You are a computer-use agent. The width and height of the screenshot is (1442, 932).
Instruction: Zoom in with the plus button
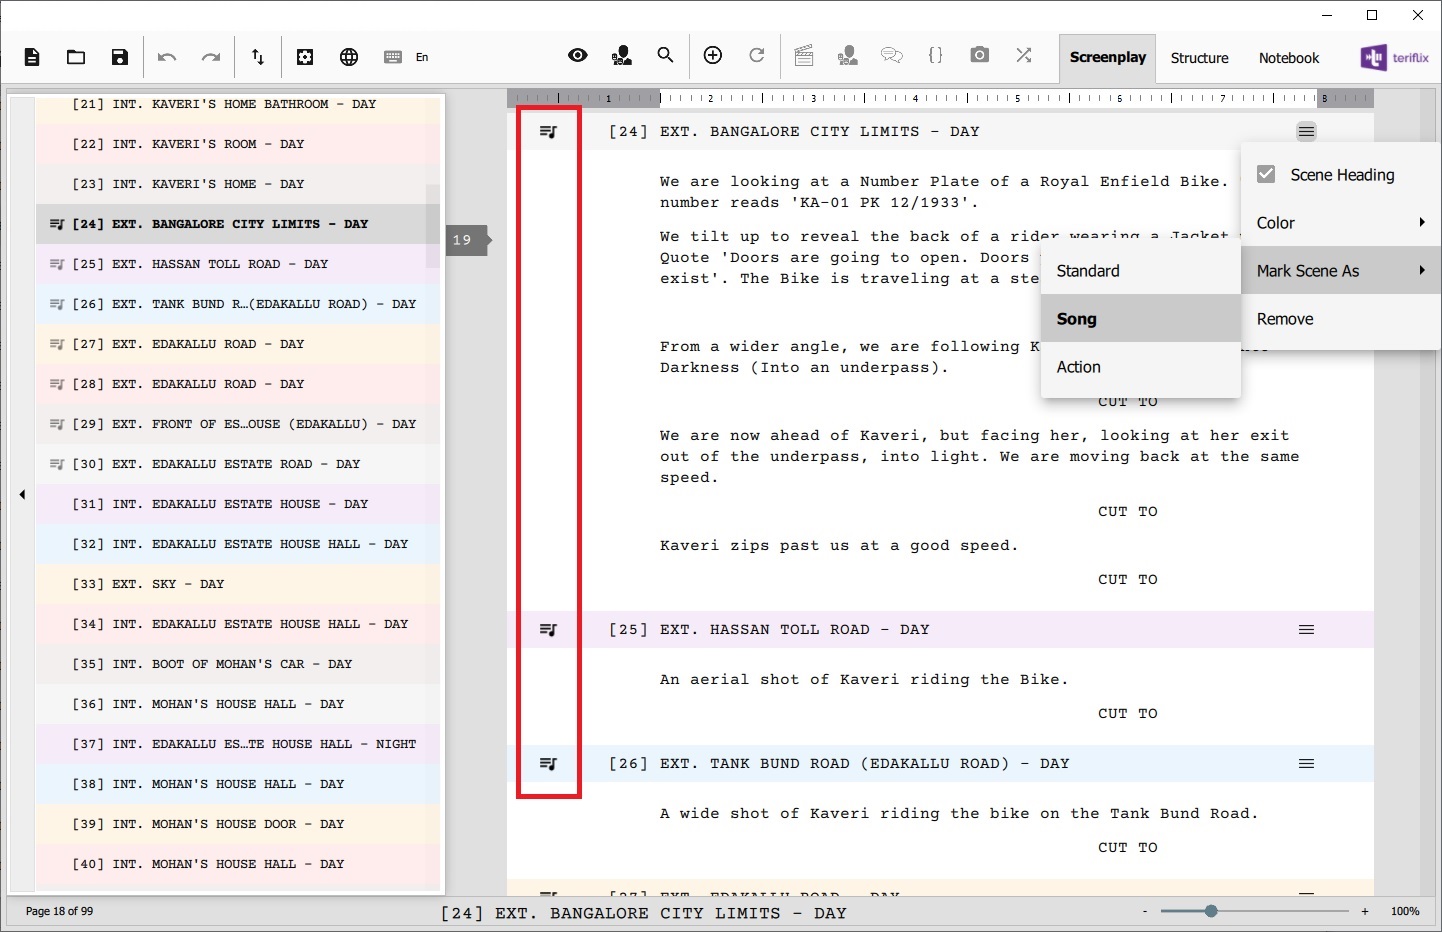point(1365,911)
